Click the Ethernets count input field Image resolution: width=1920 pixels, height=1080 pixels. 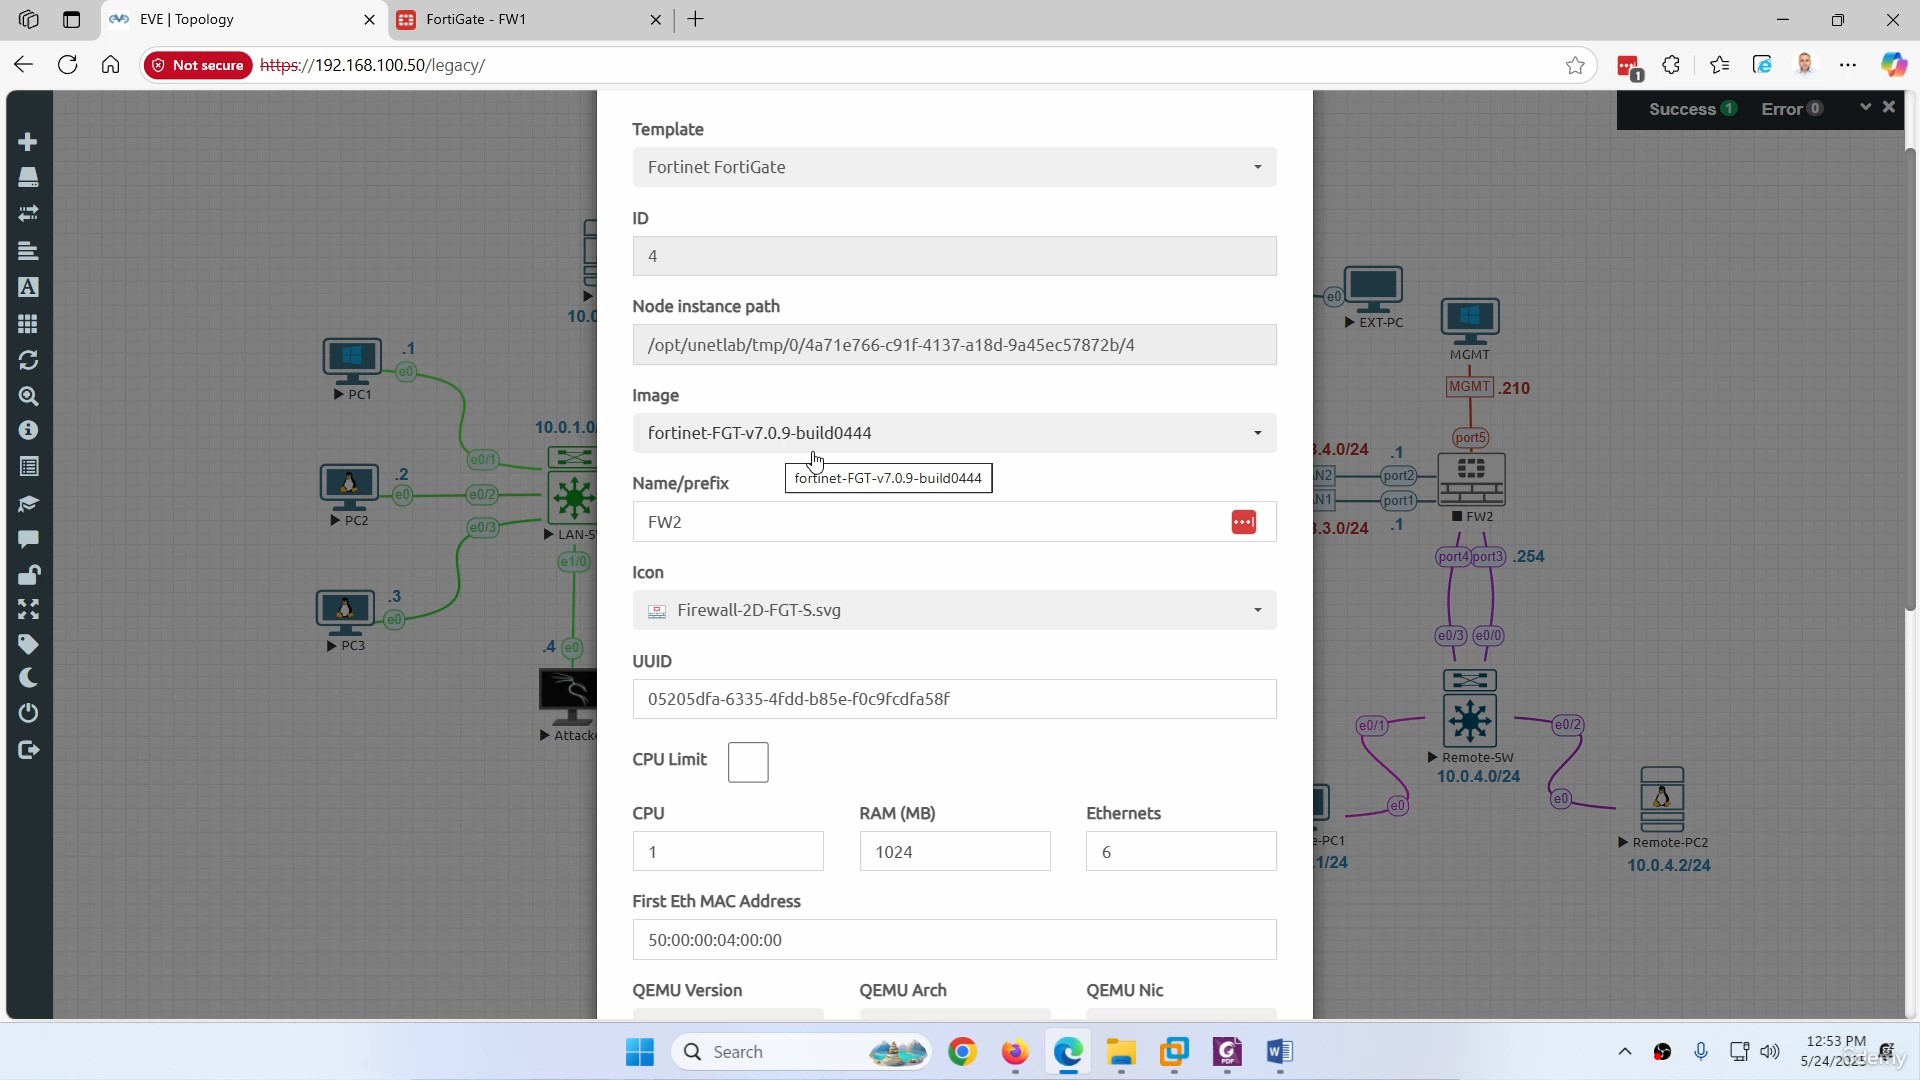click(1181, 852)
